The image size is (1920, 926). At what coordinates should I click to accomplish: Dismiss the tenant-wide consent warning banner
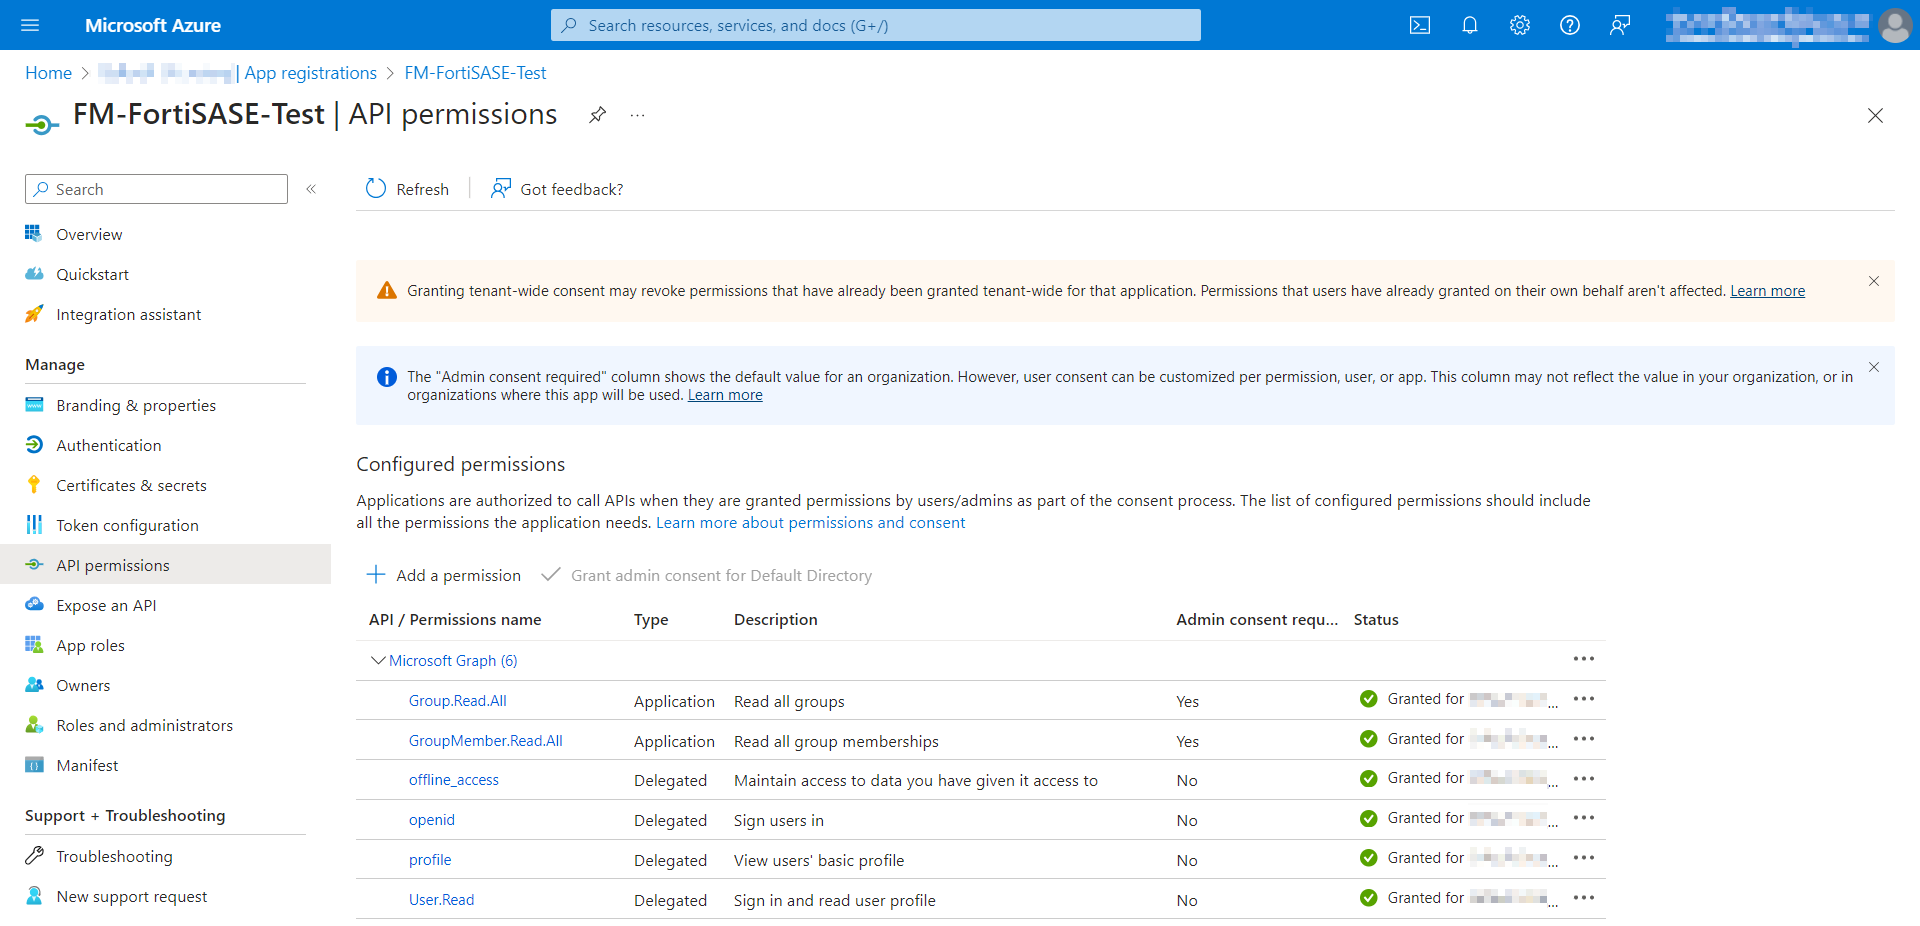(1874, 281)
